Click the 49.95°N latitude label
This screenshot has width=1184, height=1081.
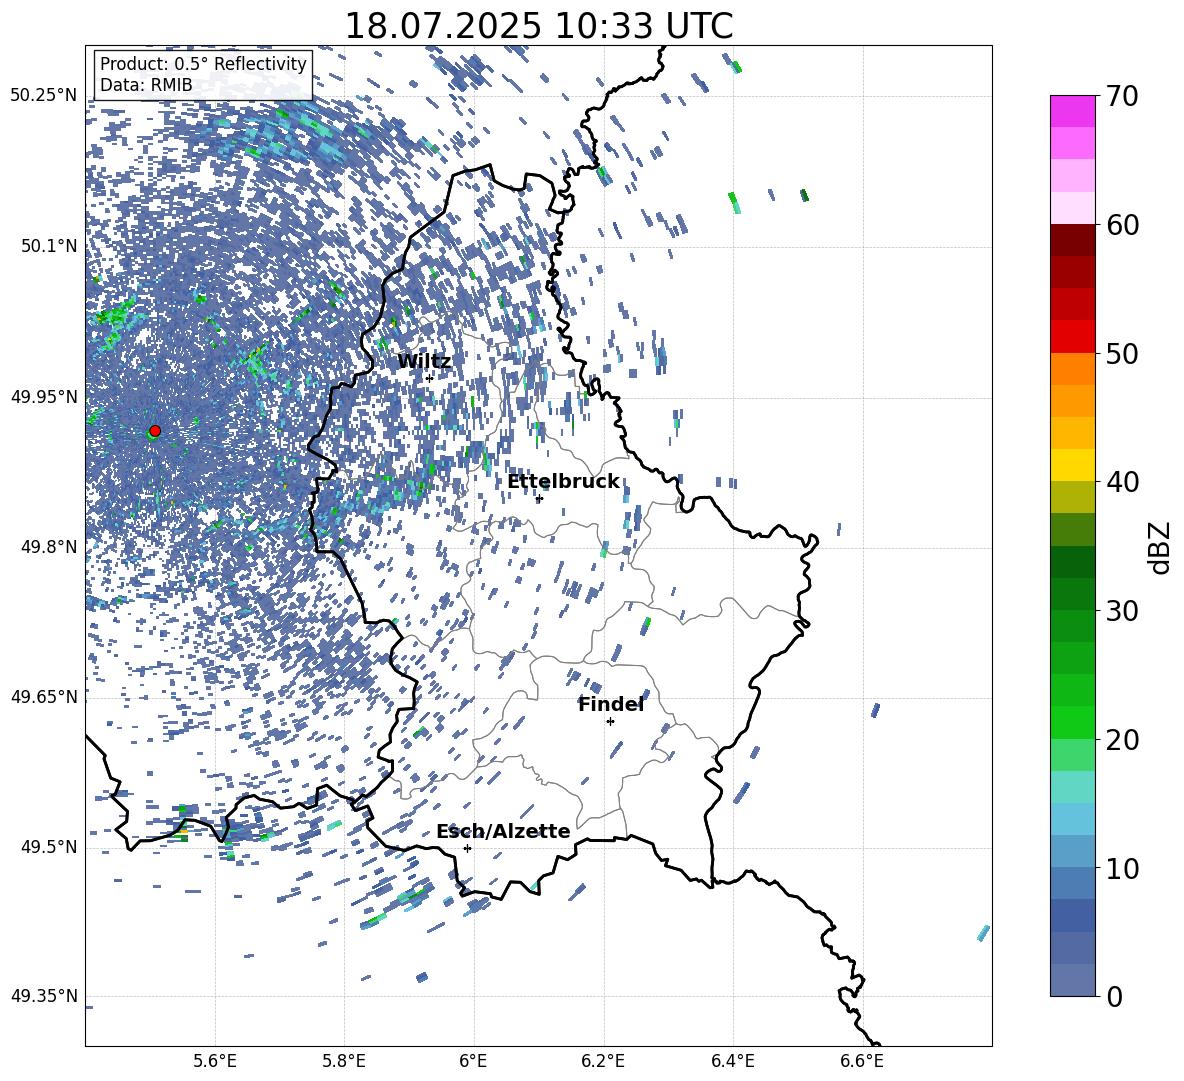point(44,397)
